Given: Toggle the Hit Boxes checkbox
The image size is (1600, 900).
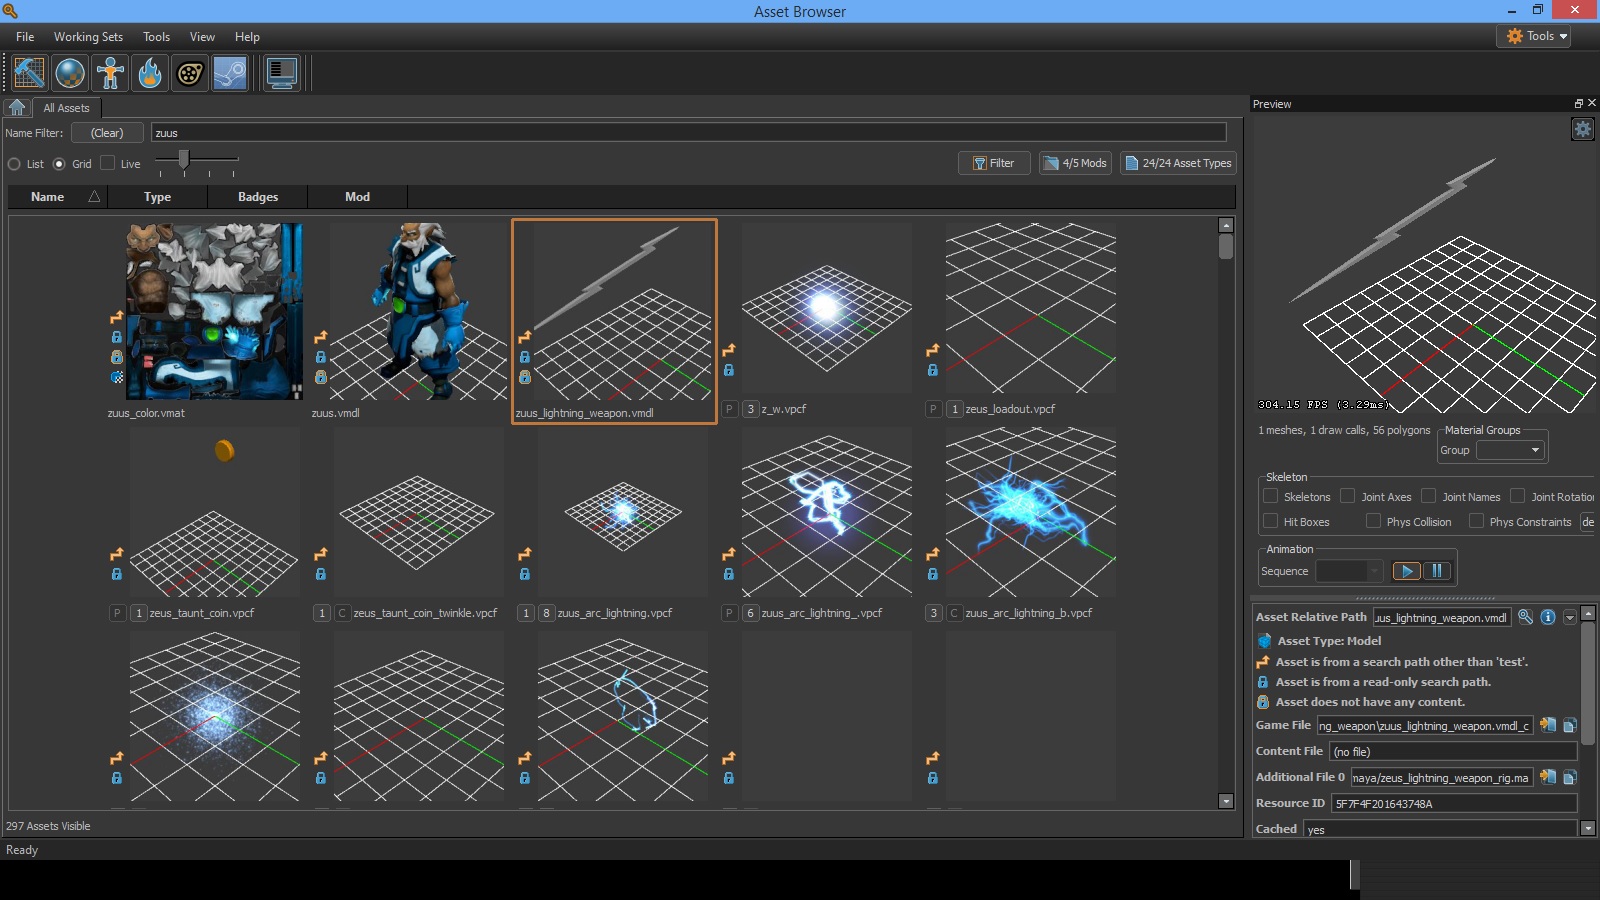Looking at the screenshot, I should [x=1270, y=521].
